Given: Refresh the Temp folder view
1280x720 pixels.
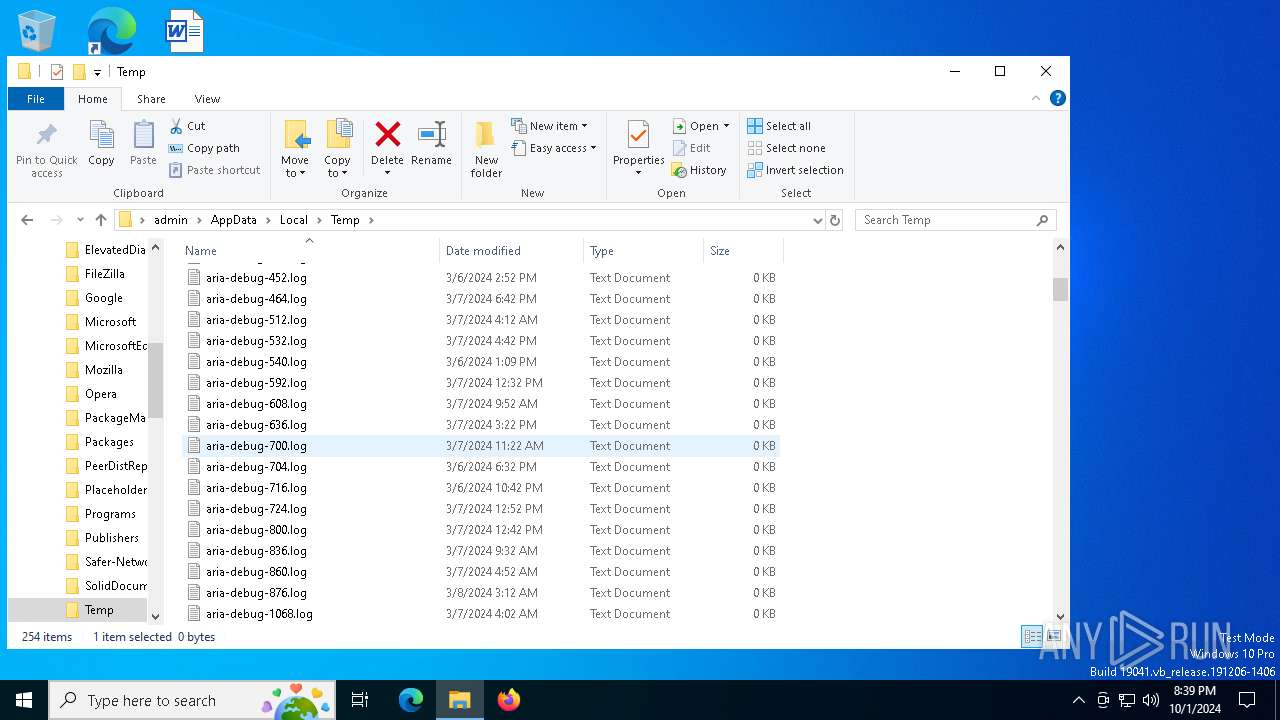Looking at the screenshot, I should [835, 220].
